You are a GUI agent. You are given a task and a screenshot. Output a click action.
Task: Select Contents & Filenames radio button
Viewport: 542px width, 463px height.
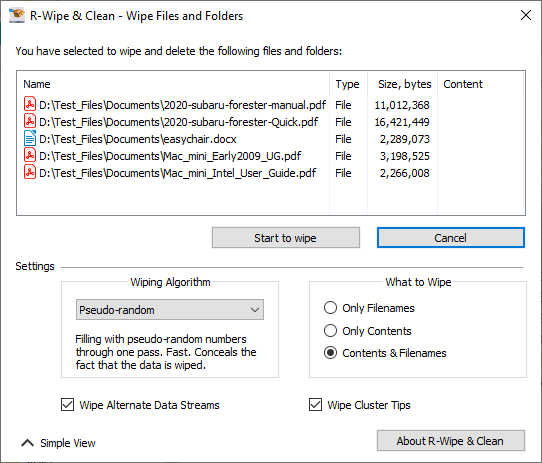(330, 353)
